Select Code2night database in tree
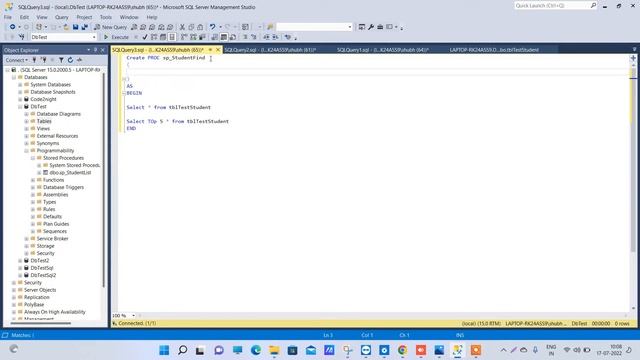 pyautogui.click(x=43, y=99)
